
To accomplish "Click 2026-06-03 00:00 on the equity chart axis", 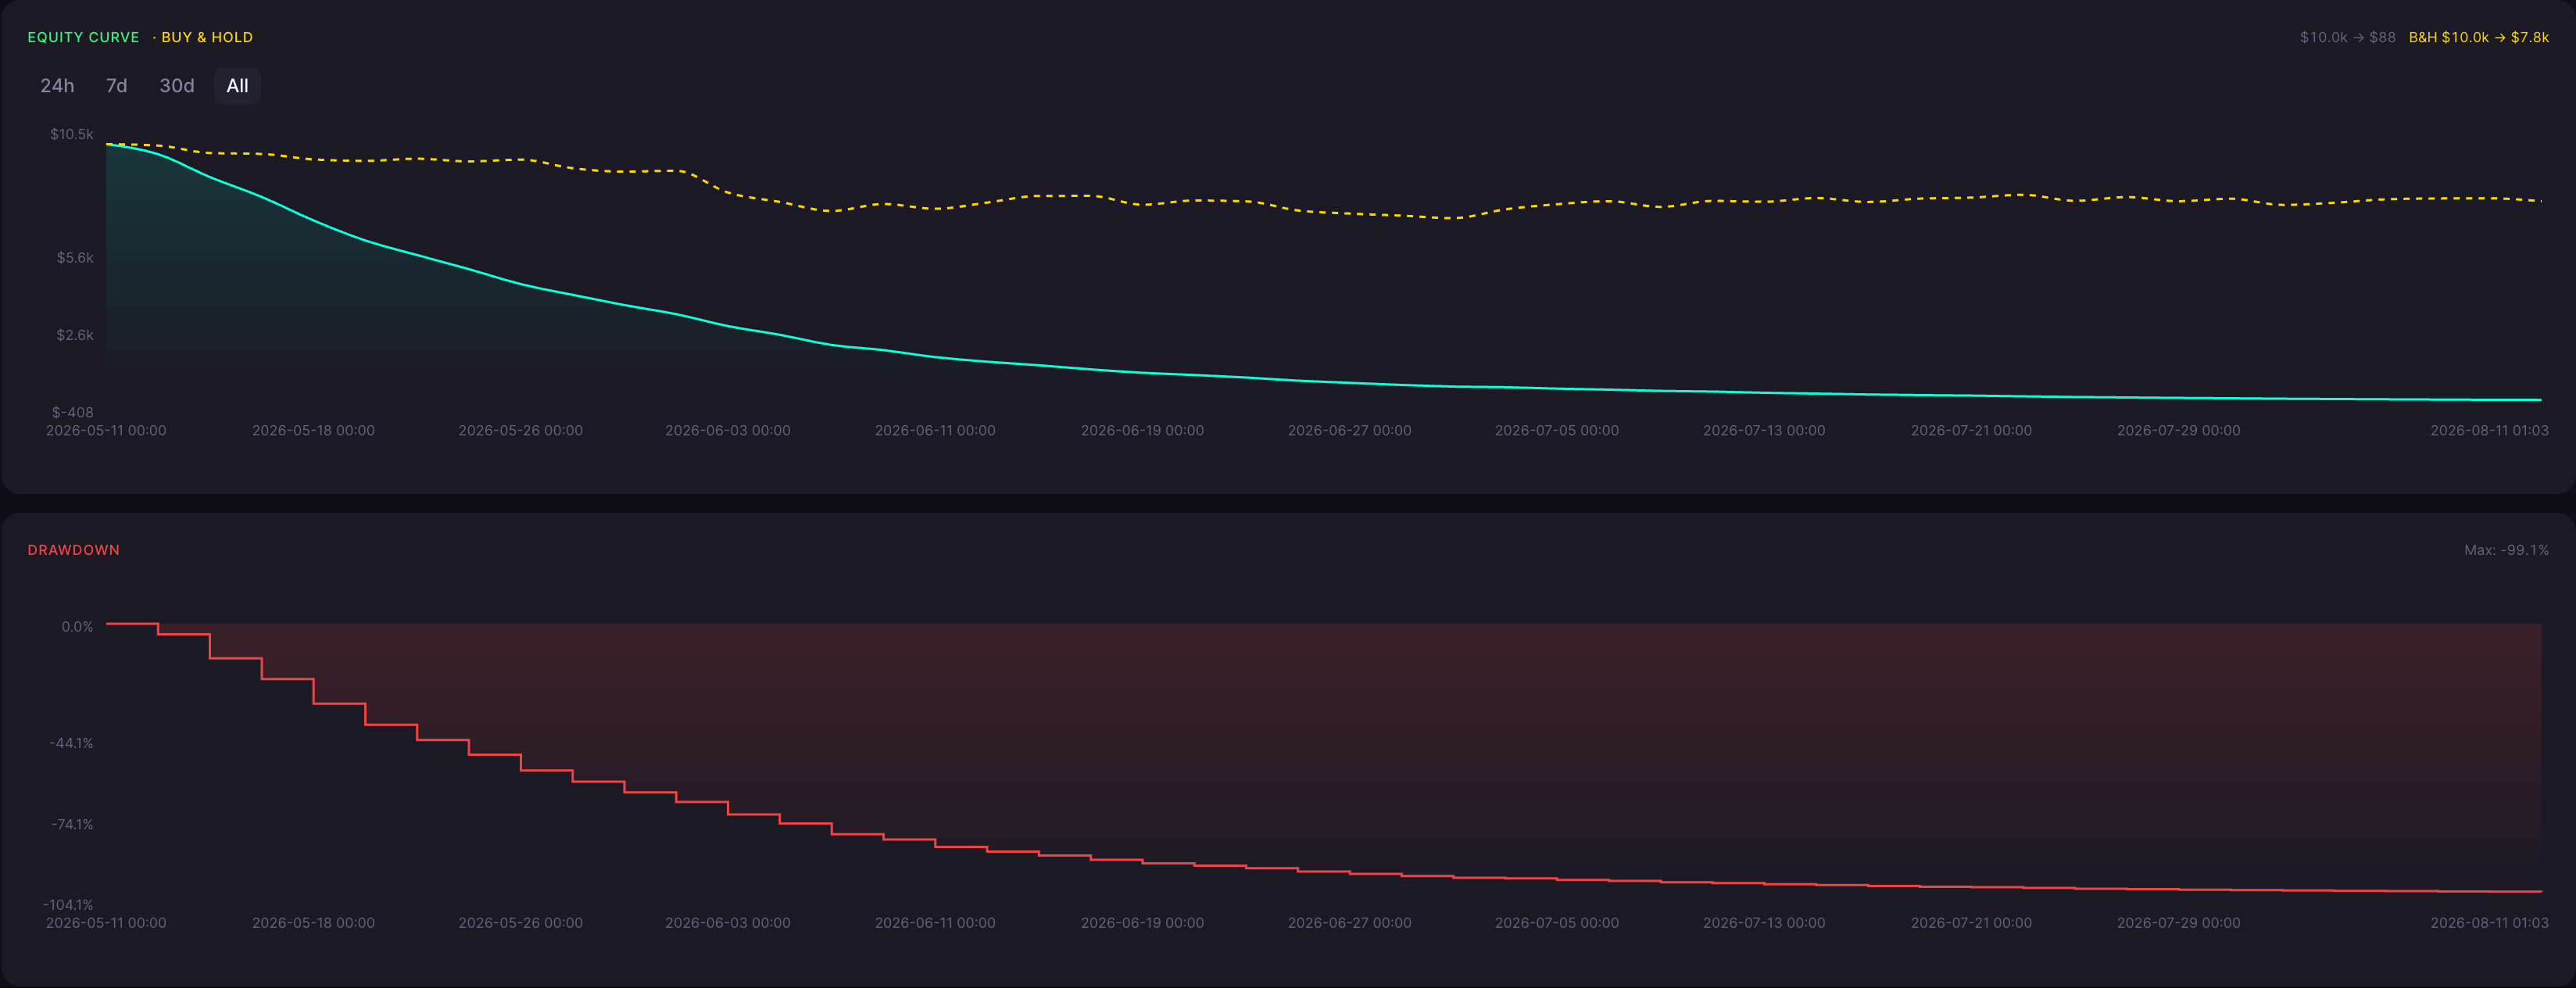I will [x=728, y=430].
